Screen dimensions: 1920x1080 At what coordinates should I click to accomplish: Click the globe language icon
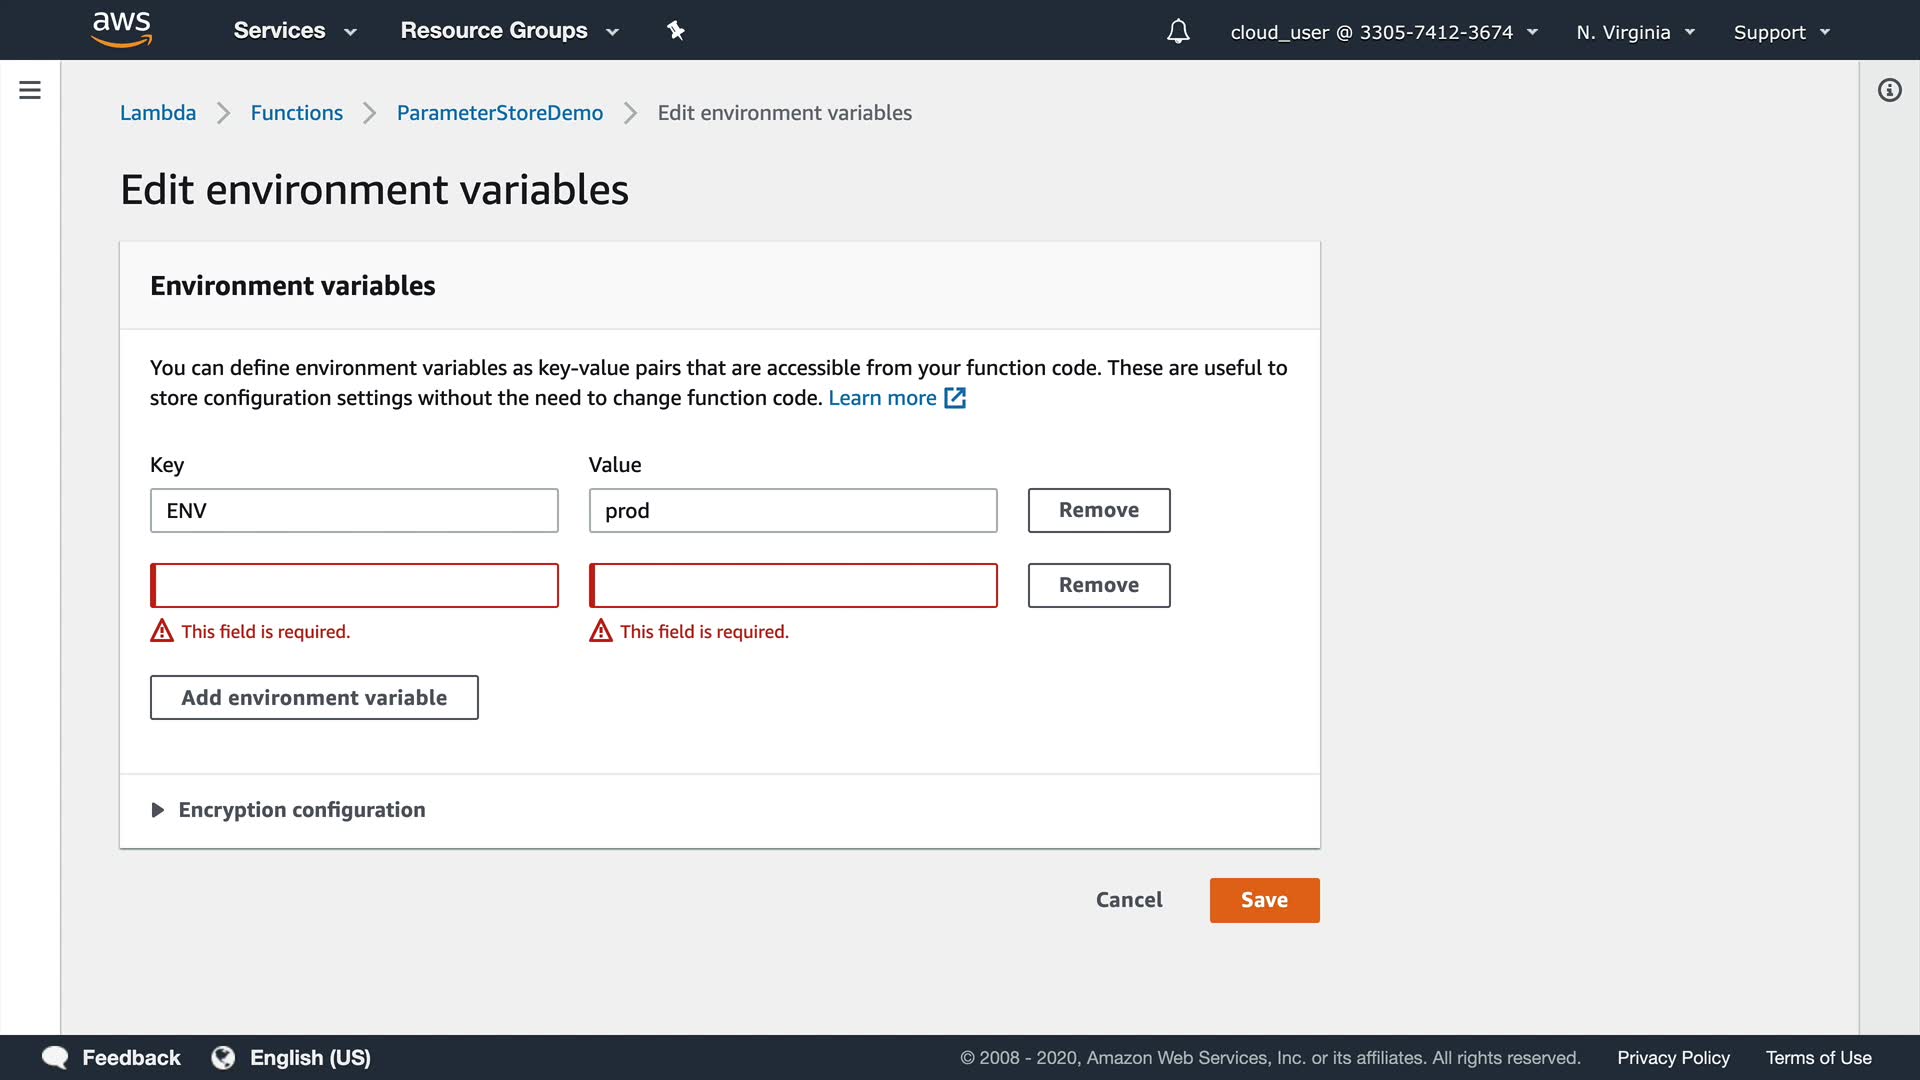point(223,1057)
